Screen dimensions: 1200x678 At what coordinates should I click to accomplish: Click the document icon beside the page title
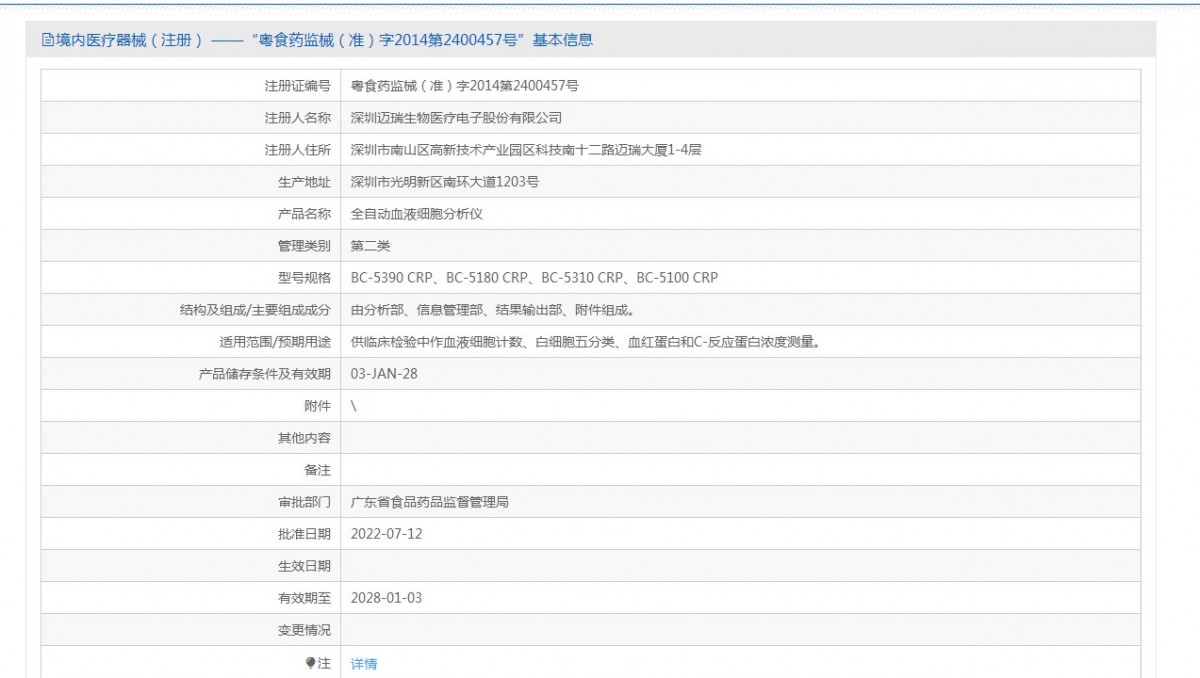[x=47, y=40]
